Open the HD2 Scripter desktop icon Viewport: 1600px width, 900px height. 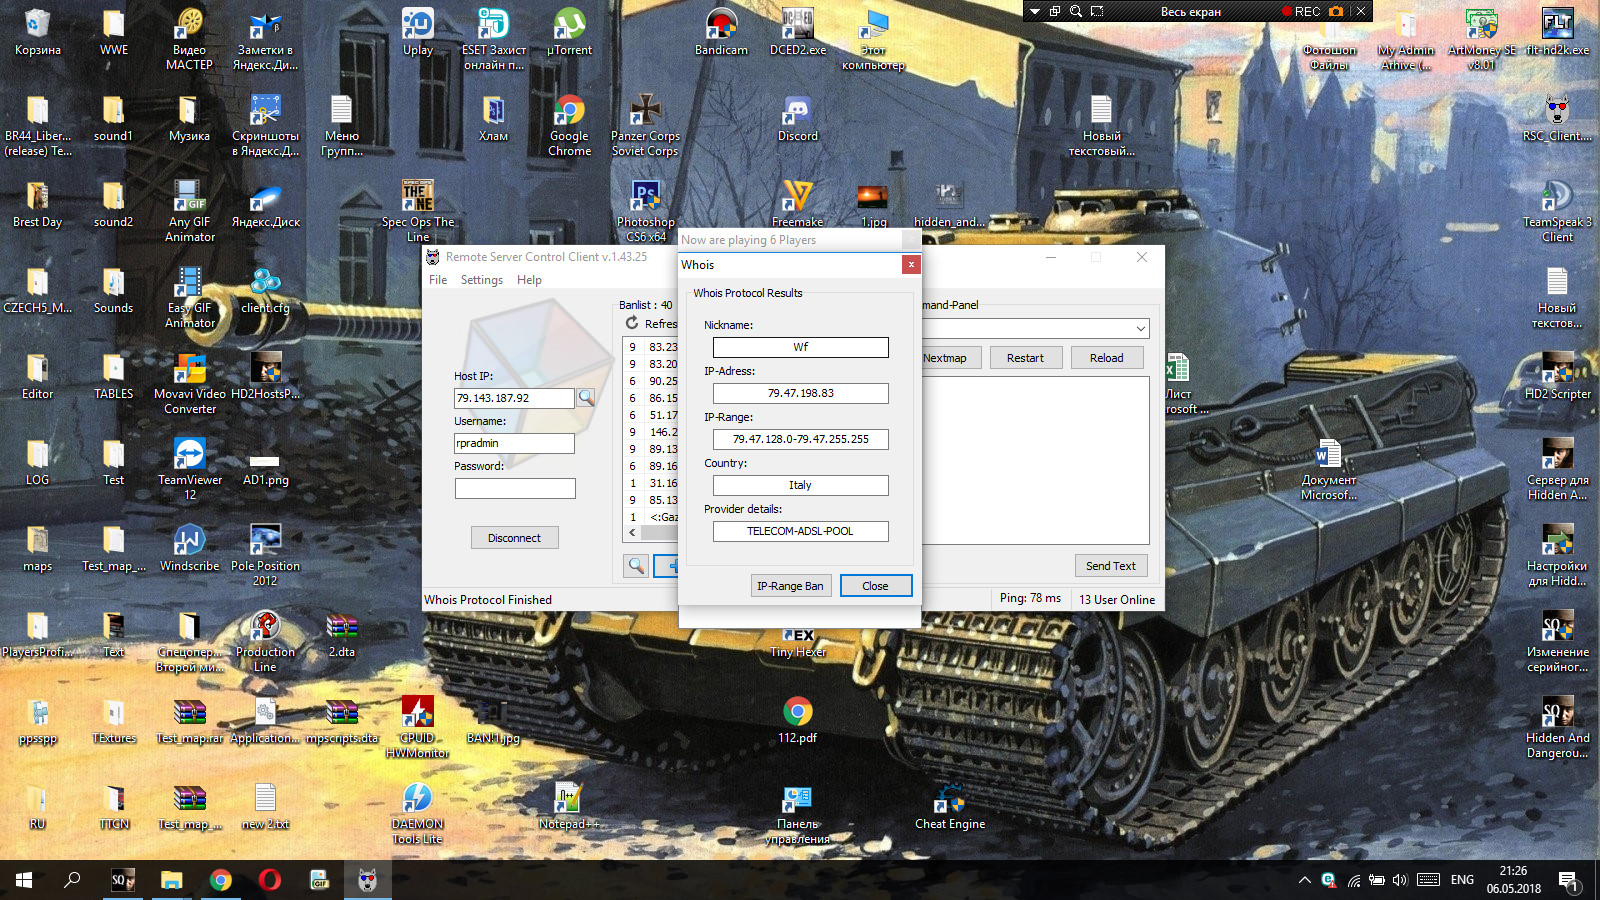pos(1558,377)
